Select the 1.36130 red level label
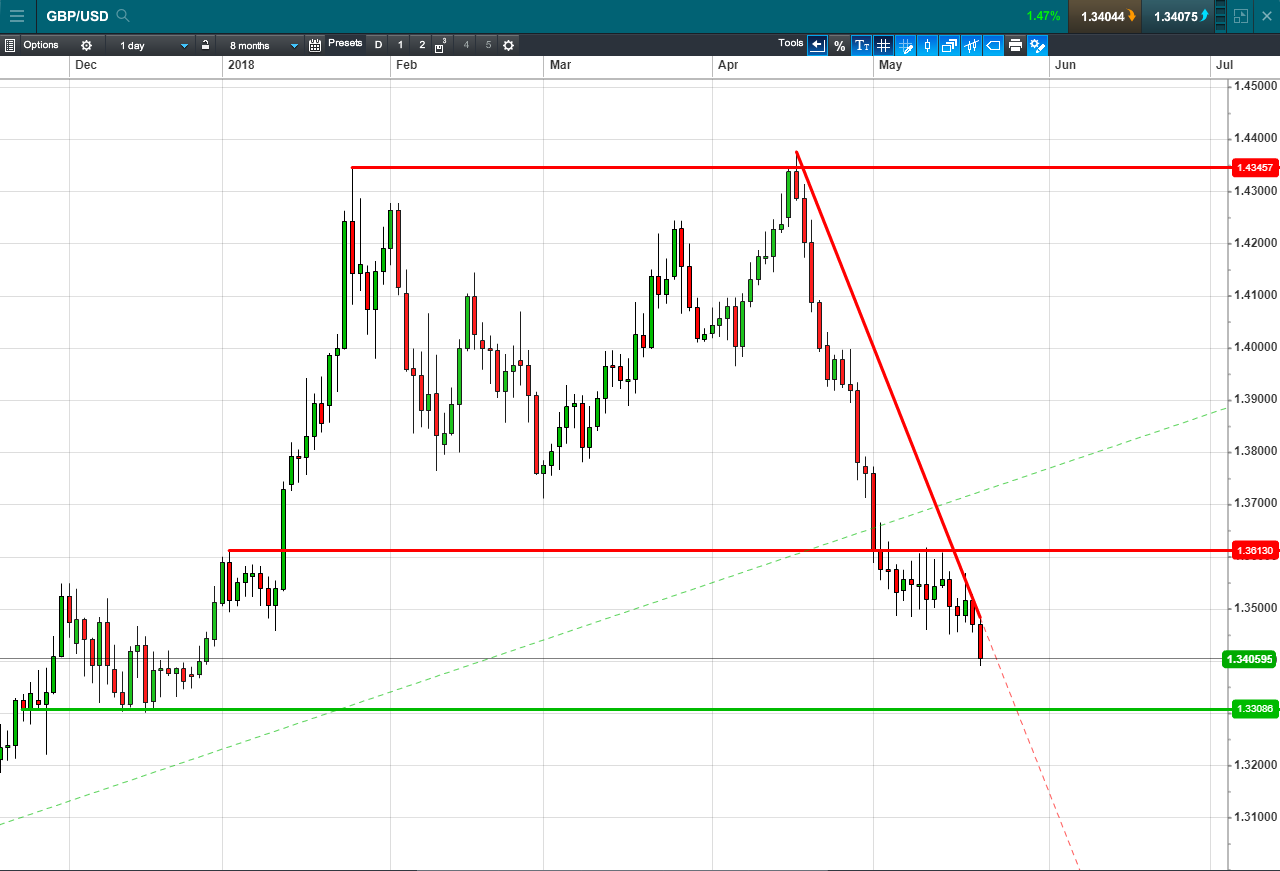The height and width of the screenshot is (871, 1280). point(1253,550)
